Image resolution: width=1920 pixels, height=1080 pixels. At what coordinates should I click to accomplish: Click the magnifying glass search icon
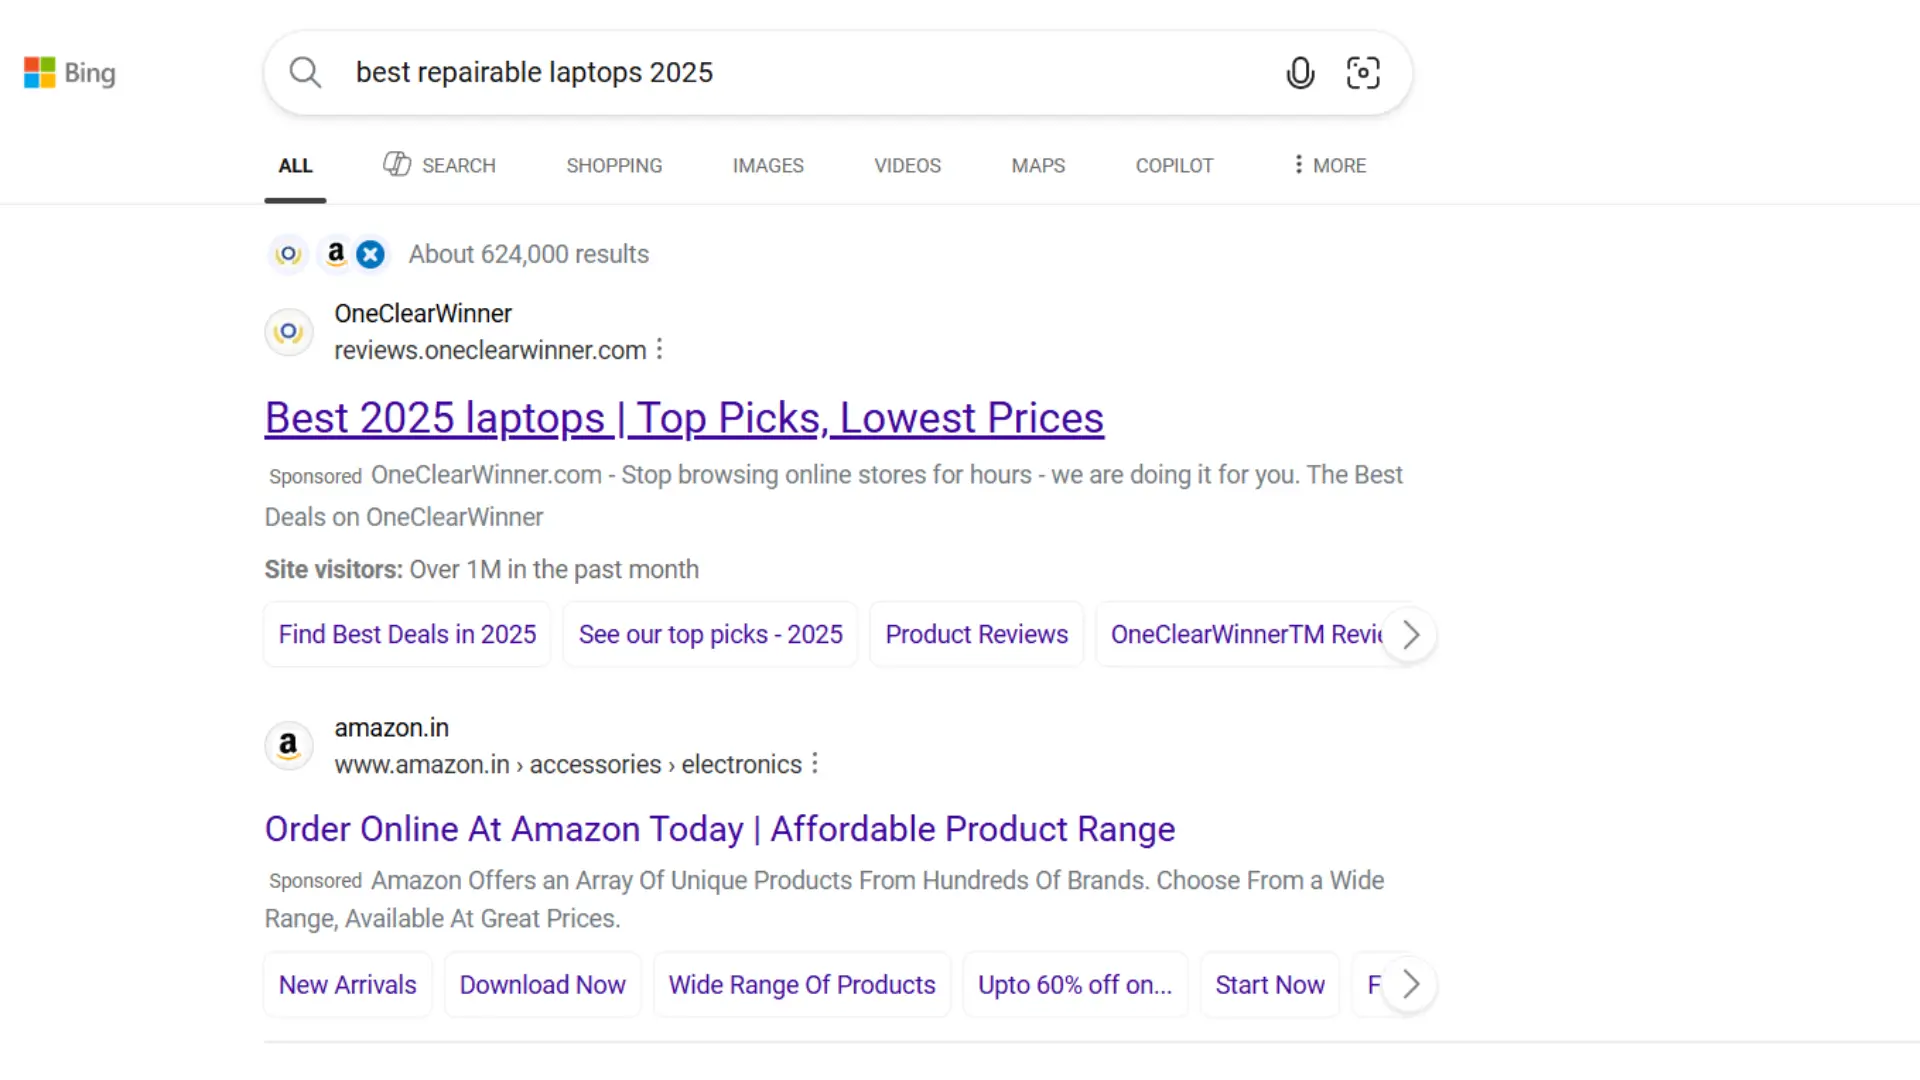point(305,73)
